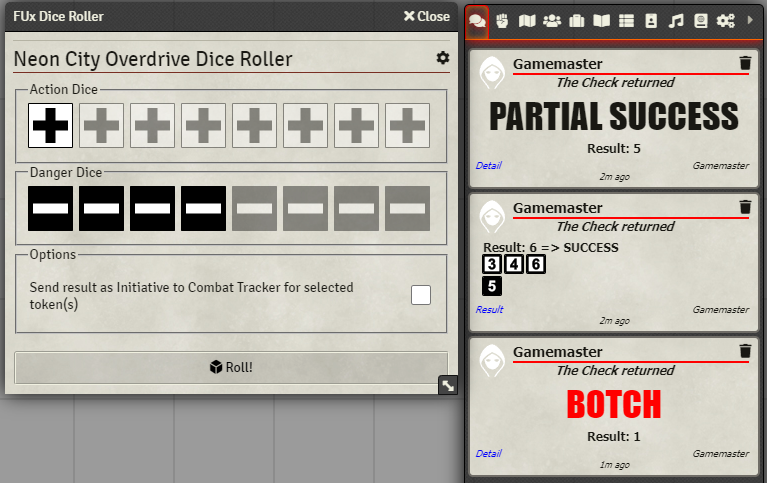
Task: Select the seventh Action die plus
Action: pyautogui.click(x=356, y=125)
